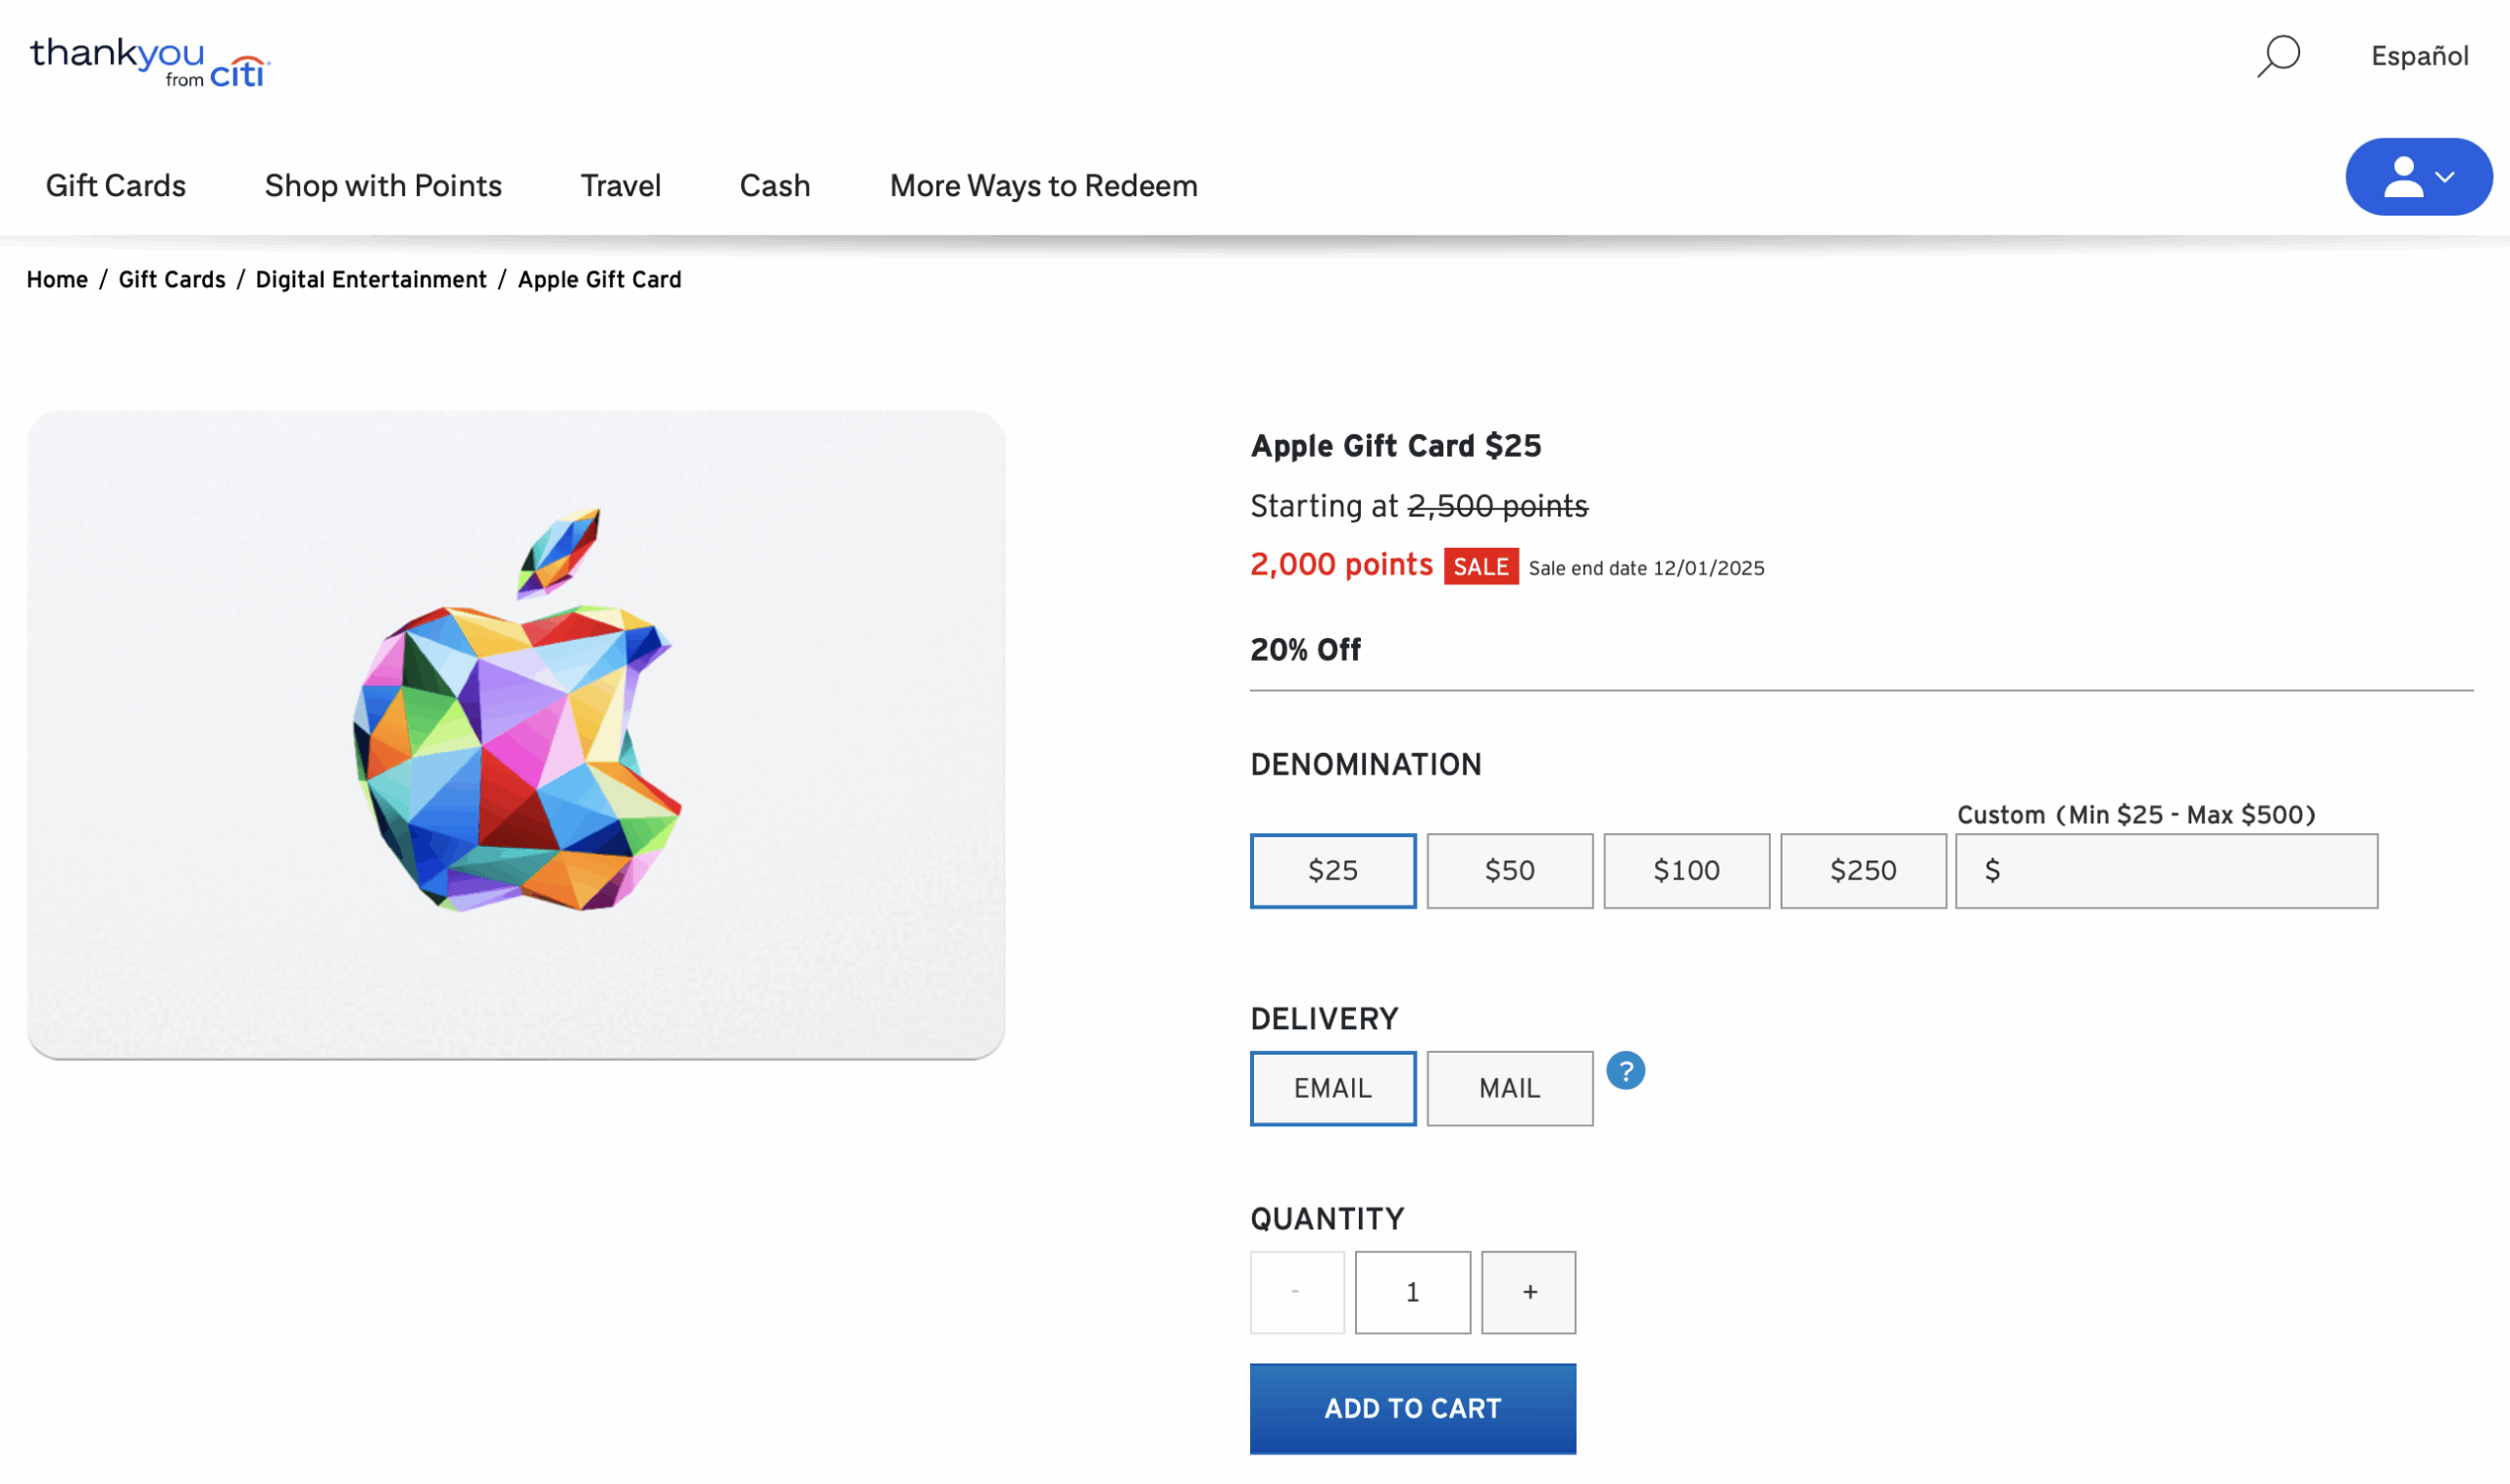The image size is (2510, 1484).
Task: Select the $25 denomination
Action: pos(1332,870)
